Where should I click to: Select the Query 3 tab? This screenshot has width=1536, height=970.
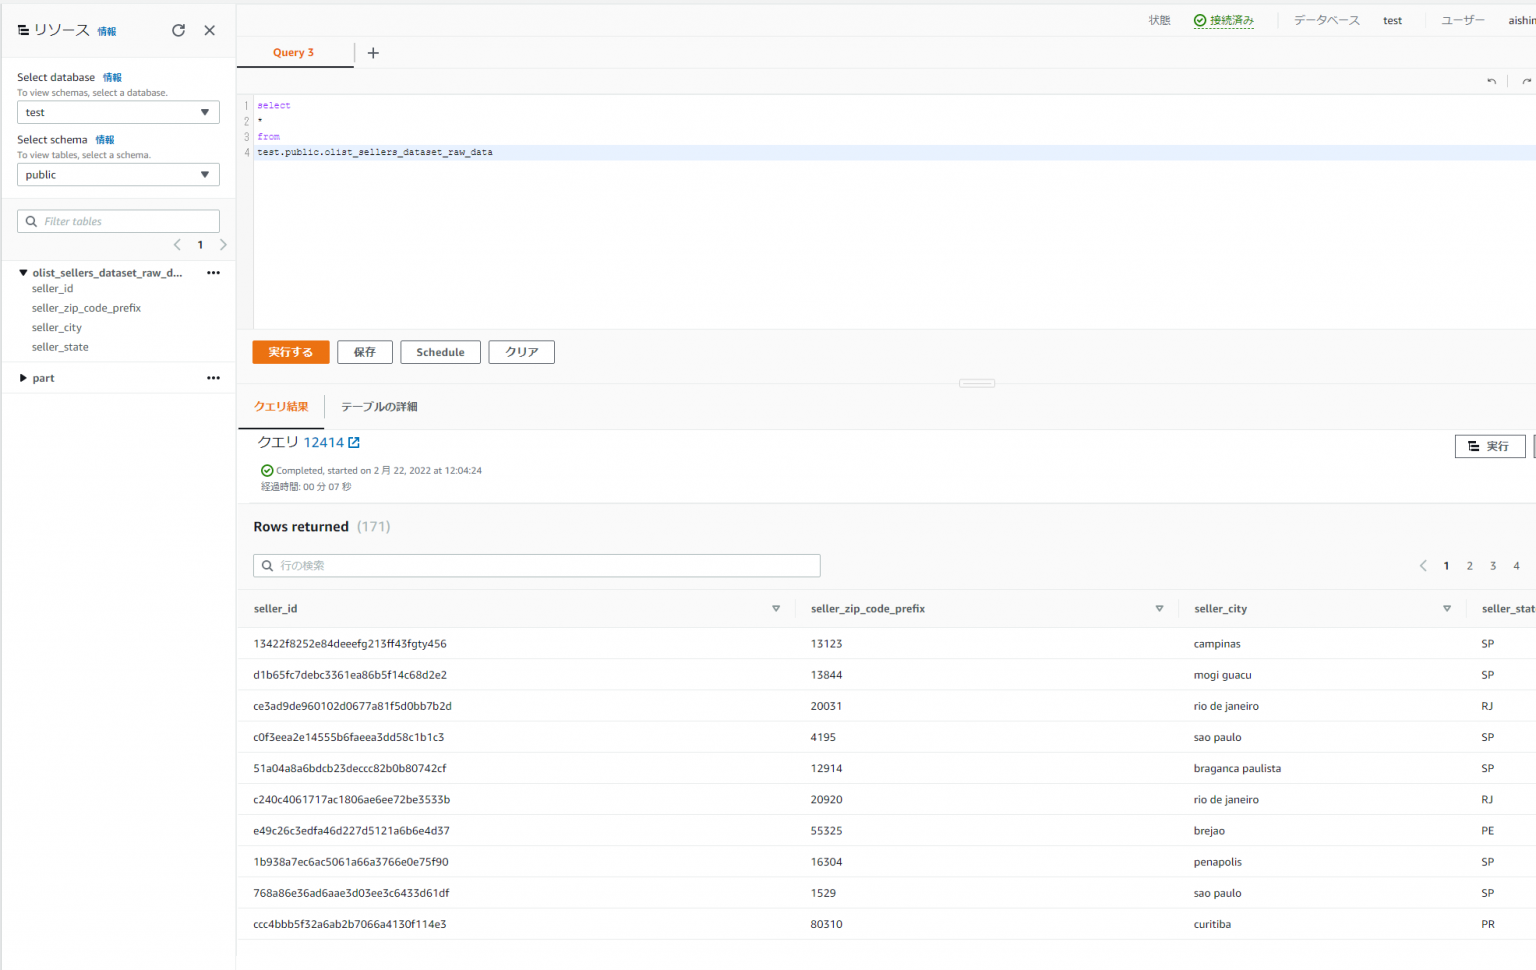[293, 53]
